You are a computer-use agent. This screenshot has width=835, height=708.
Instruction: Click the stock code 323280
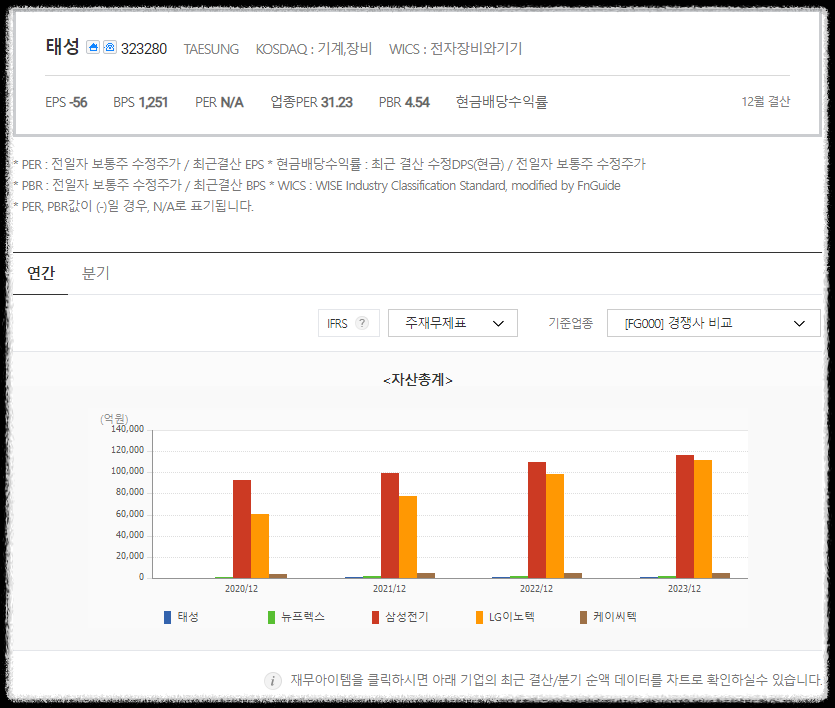point(144,49)
